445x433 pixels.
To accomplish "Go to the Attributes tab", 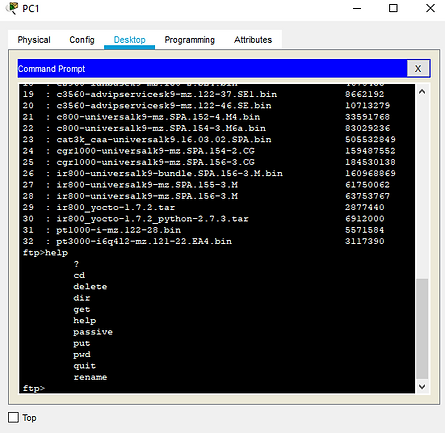I will tap(253, 40).
